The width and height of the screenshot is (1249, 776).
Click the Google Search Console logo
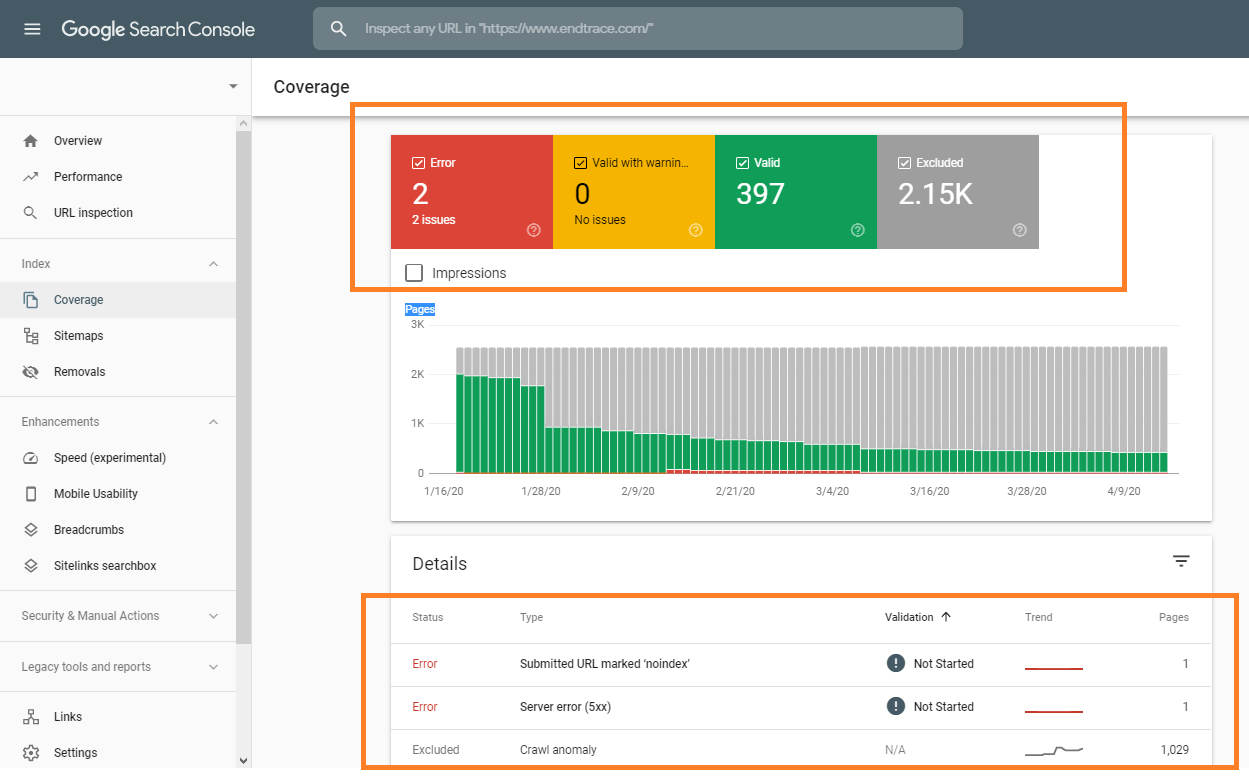point(158,29)
